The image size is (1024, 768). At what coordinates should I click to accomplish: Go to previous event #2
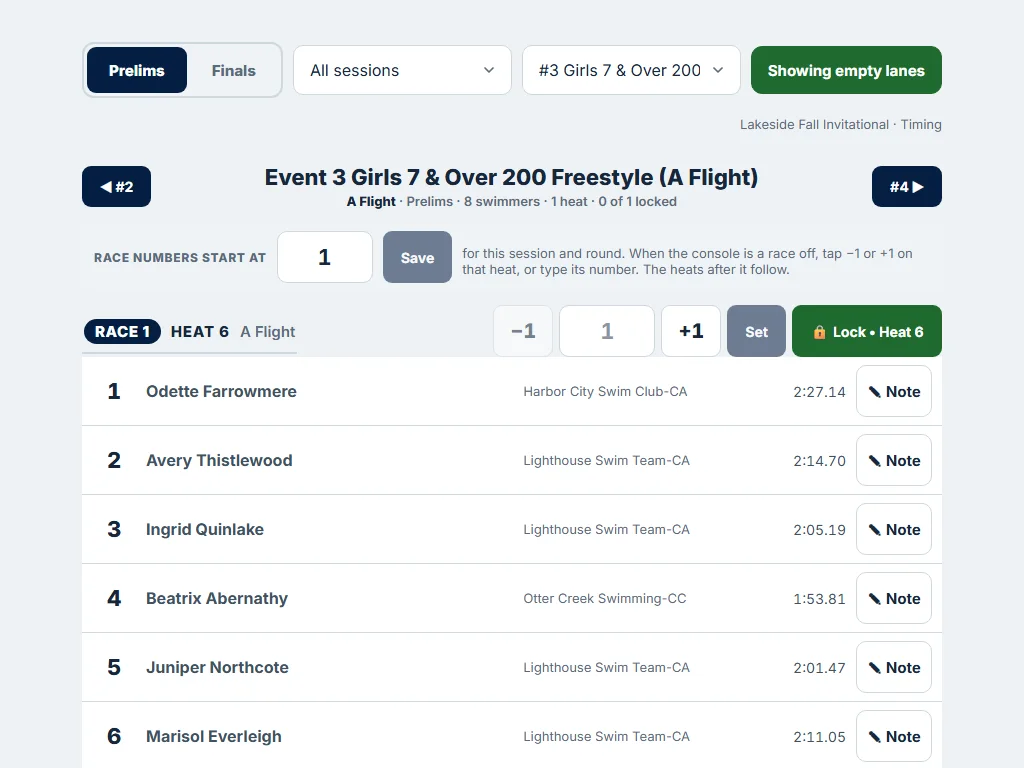116,187
